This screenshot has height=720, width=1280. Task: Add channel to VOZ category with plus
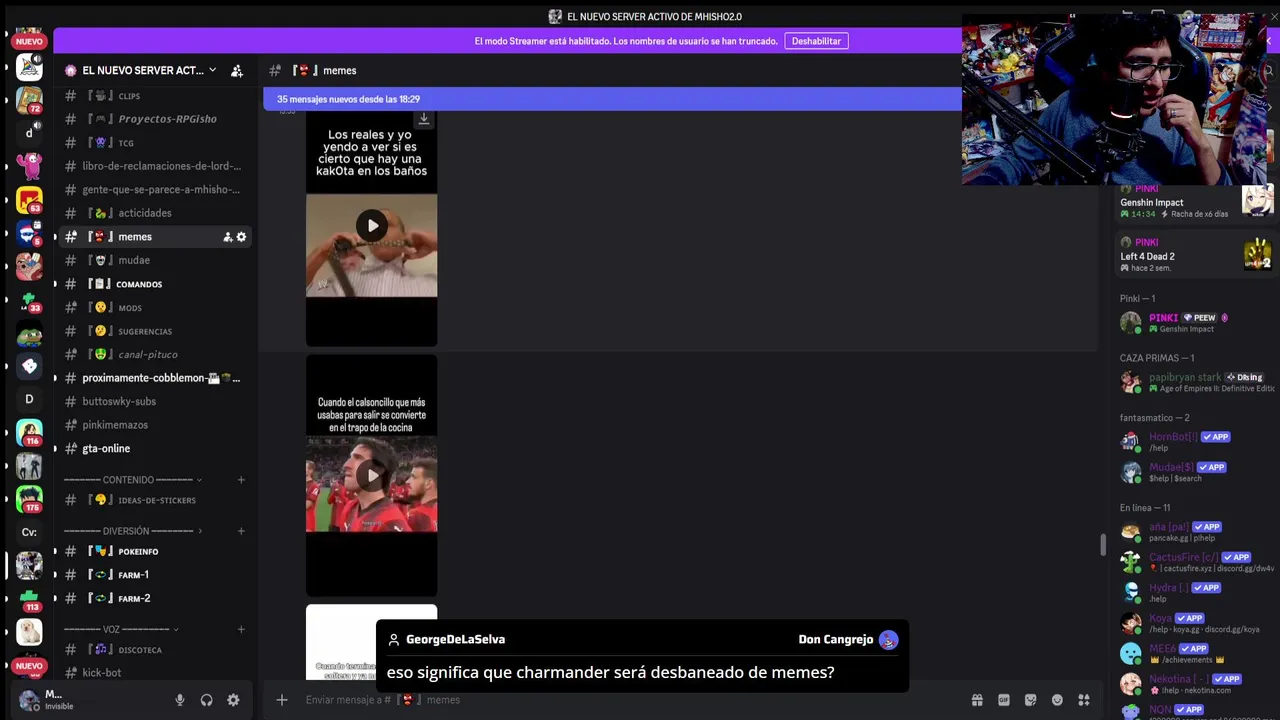tap(241, 630)
